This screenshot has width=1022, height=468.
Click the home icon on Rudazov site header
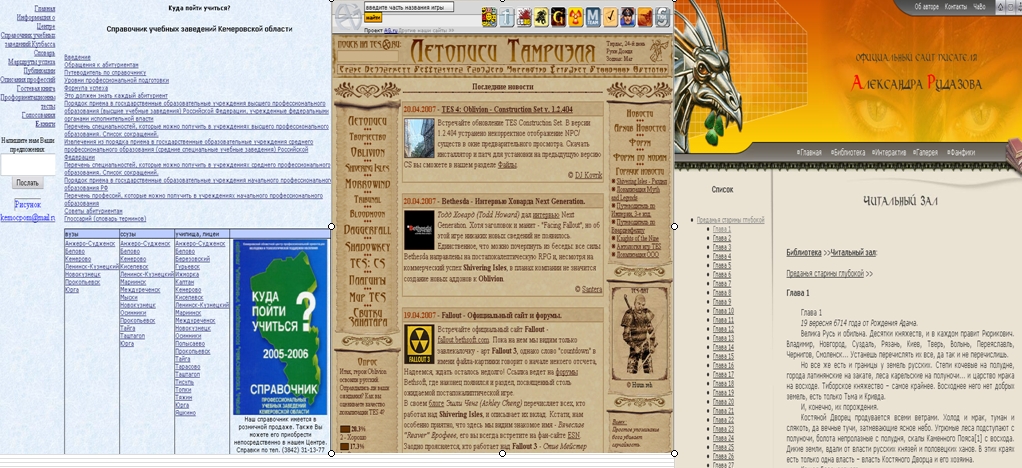(1001, 7)
